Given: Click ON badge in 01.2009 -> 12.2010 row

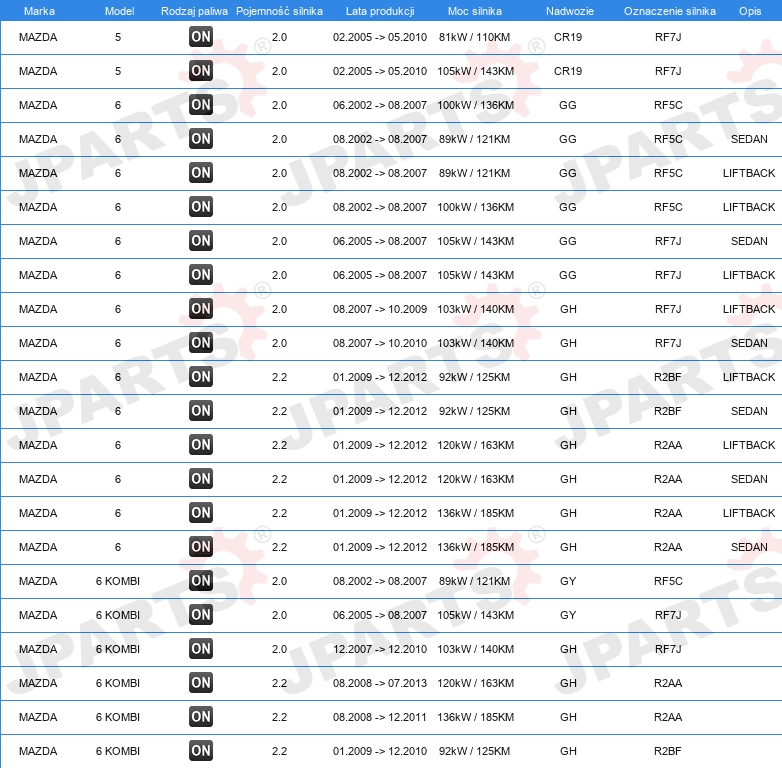Looking at the screenshot, I should (x=201, y=751).
